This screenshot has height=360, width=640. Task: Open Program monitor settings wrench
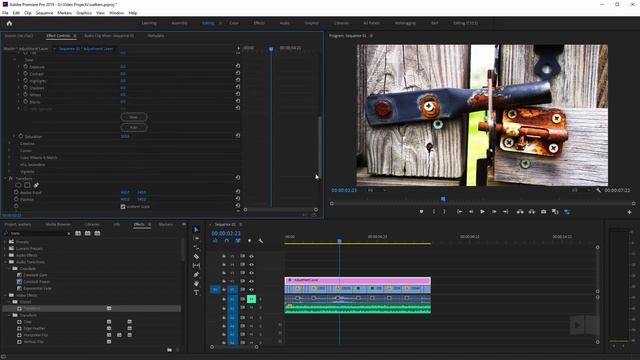[598, 190]
